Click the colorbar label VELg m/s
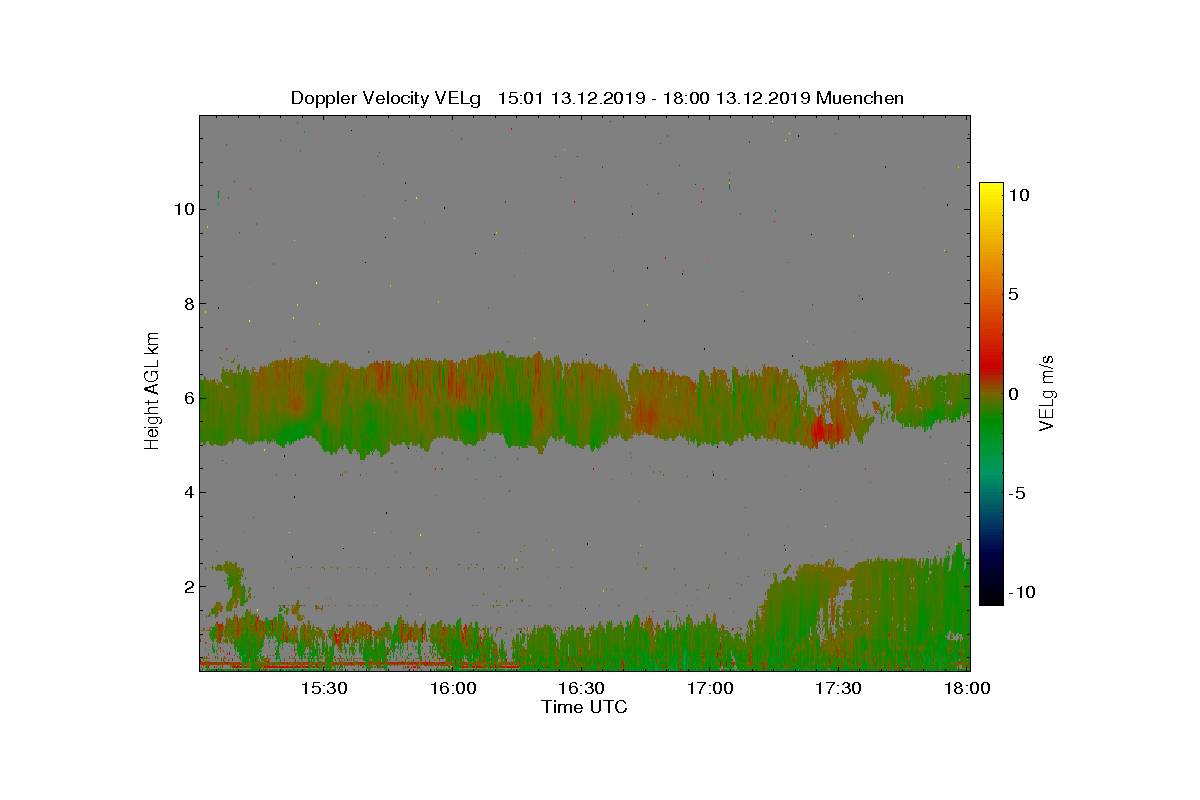This screenshot has width=1200, height=800. (1047, 392)
